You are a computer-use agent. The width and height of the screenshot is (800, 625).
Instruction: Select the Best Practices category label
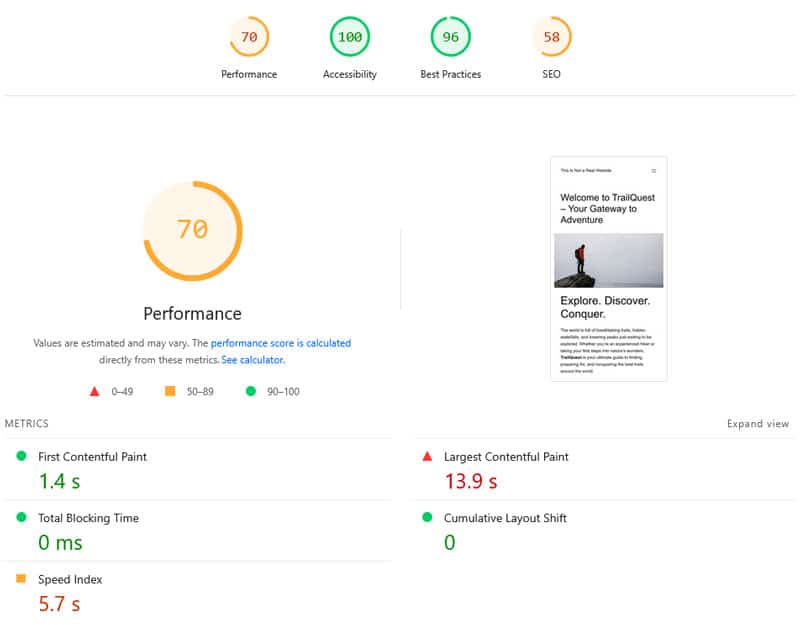[x=451, y=74]
